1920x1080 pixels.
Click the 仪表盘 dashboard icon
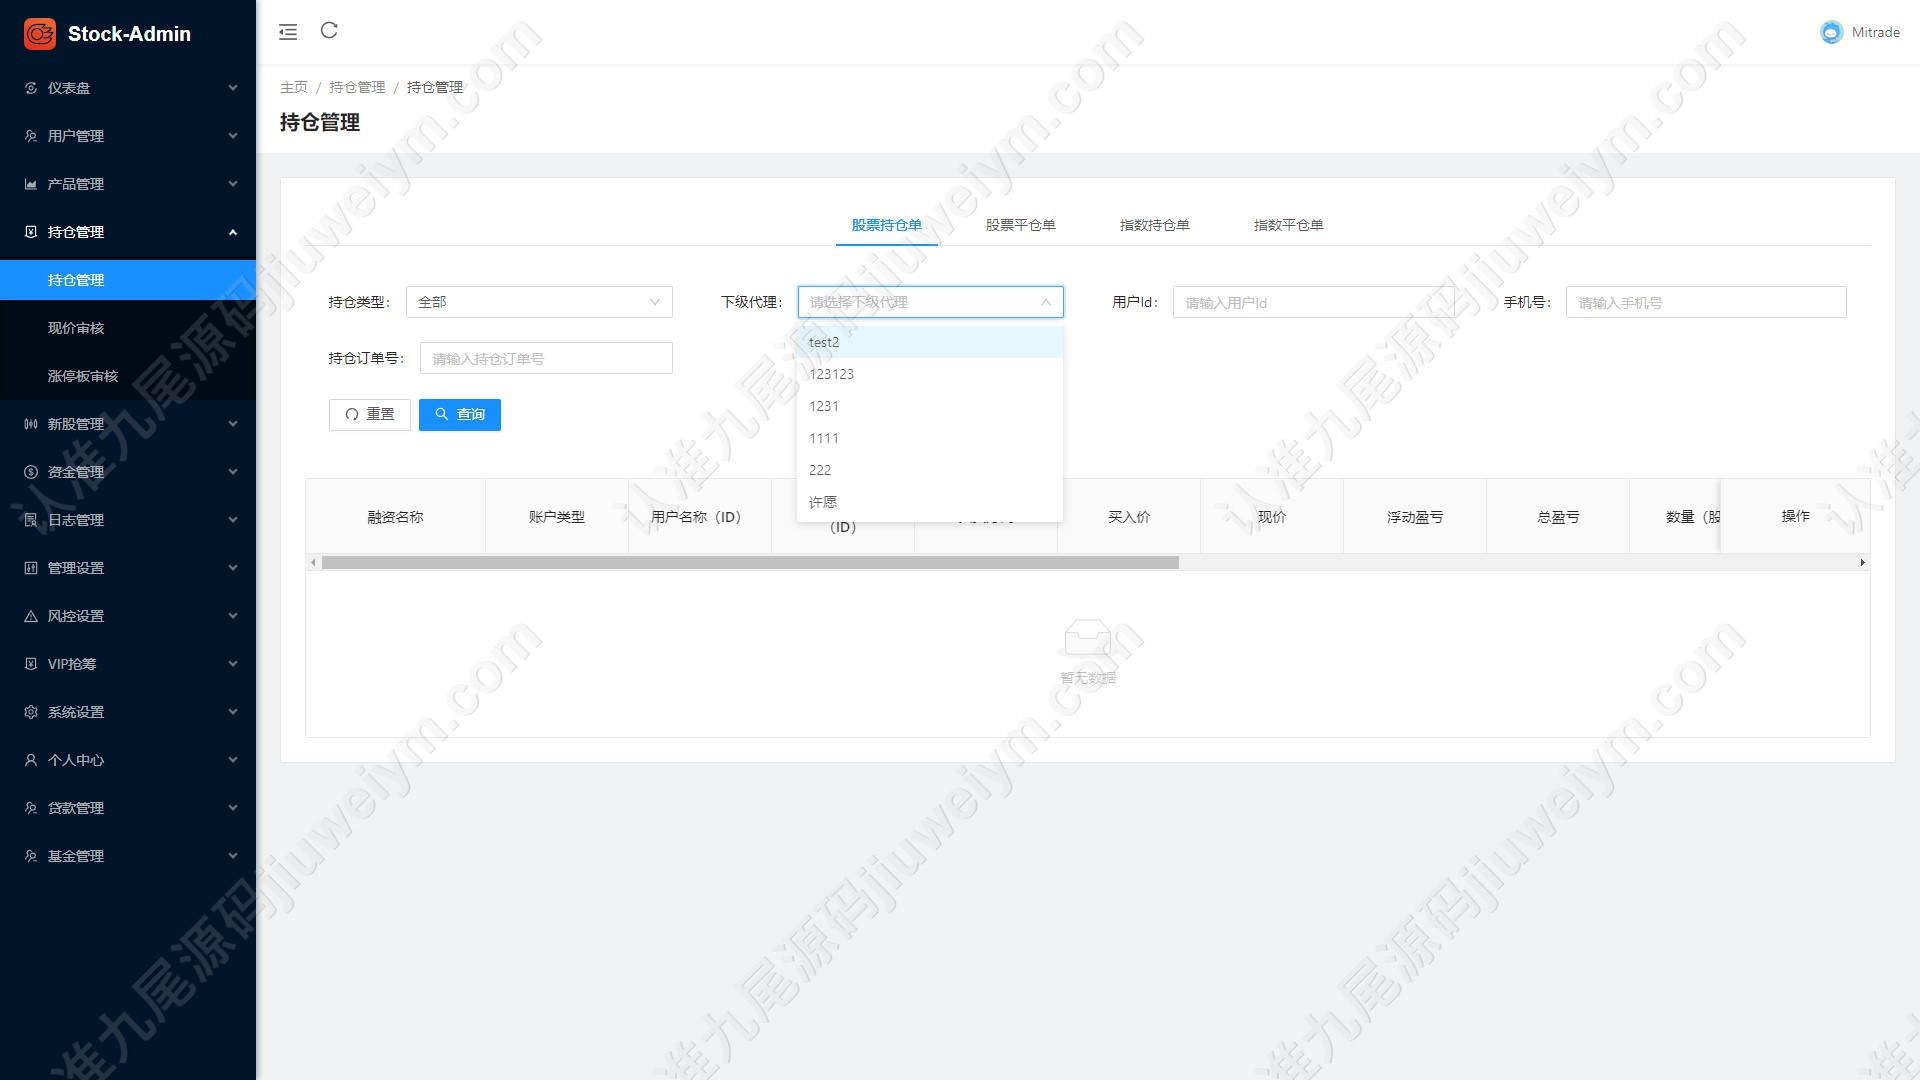[31, 88]
